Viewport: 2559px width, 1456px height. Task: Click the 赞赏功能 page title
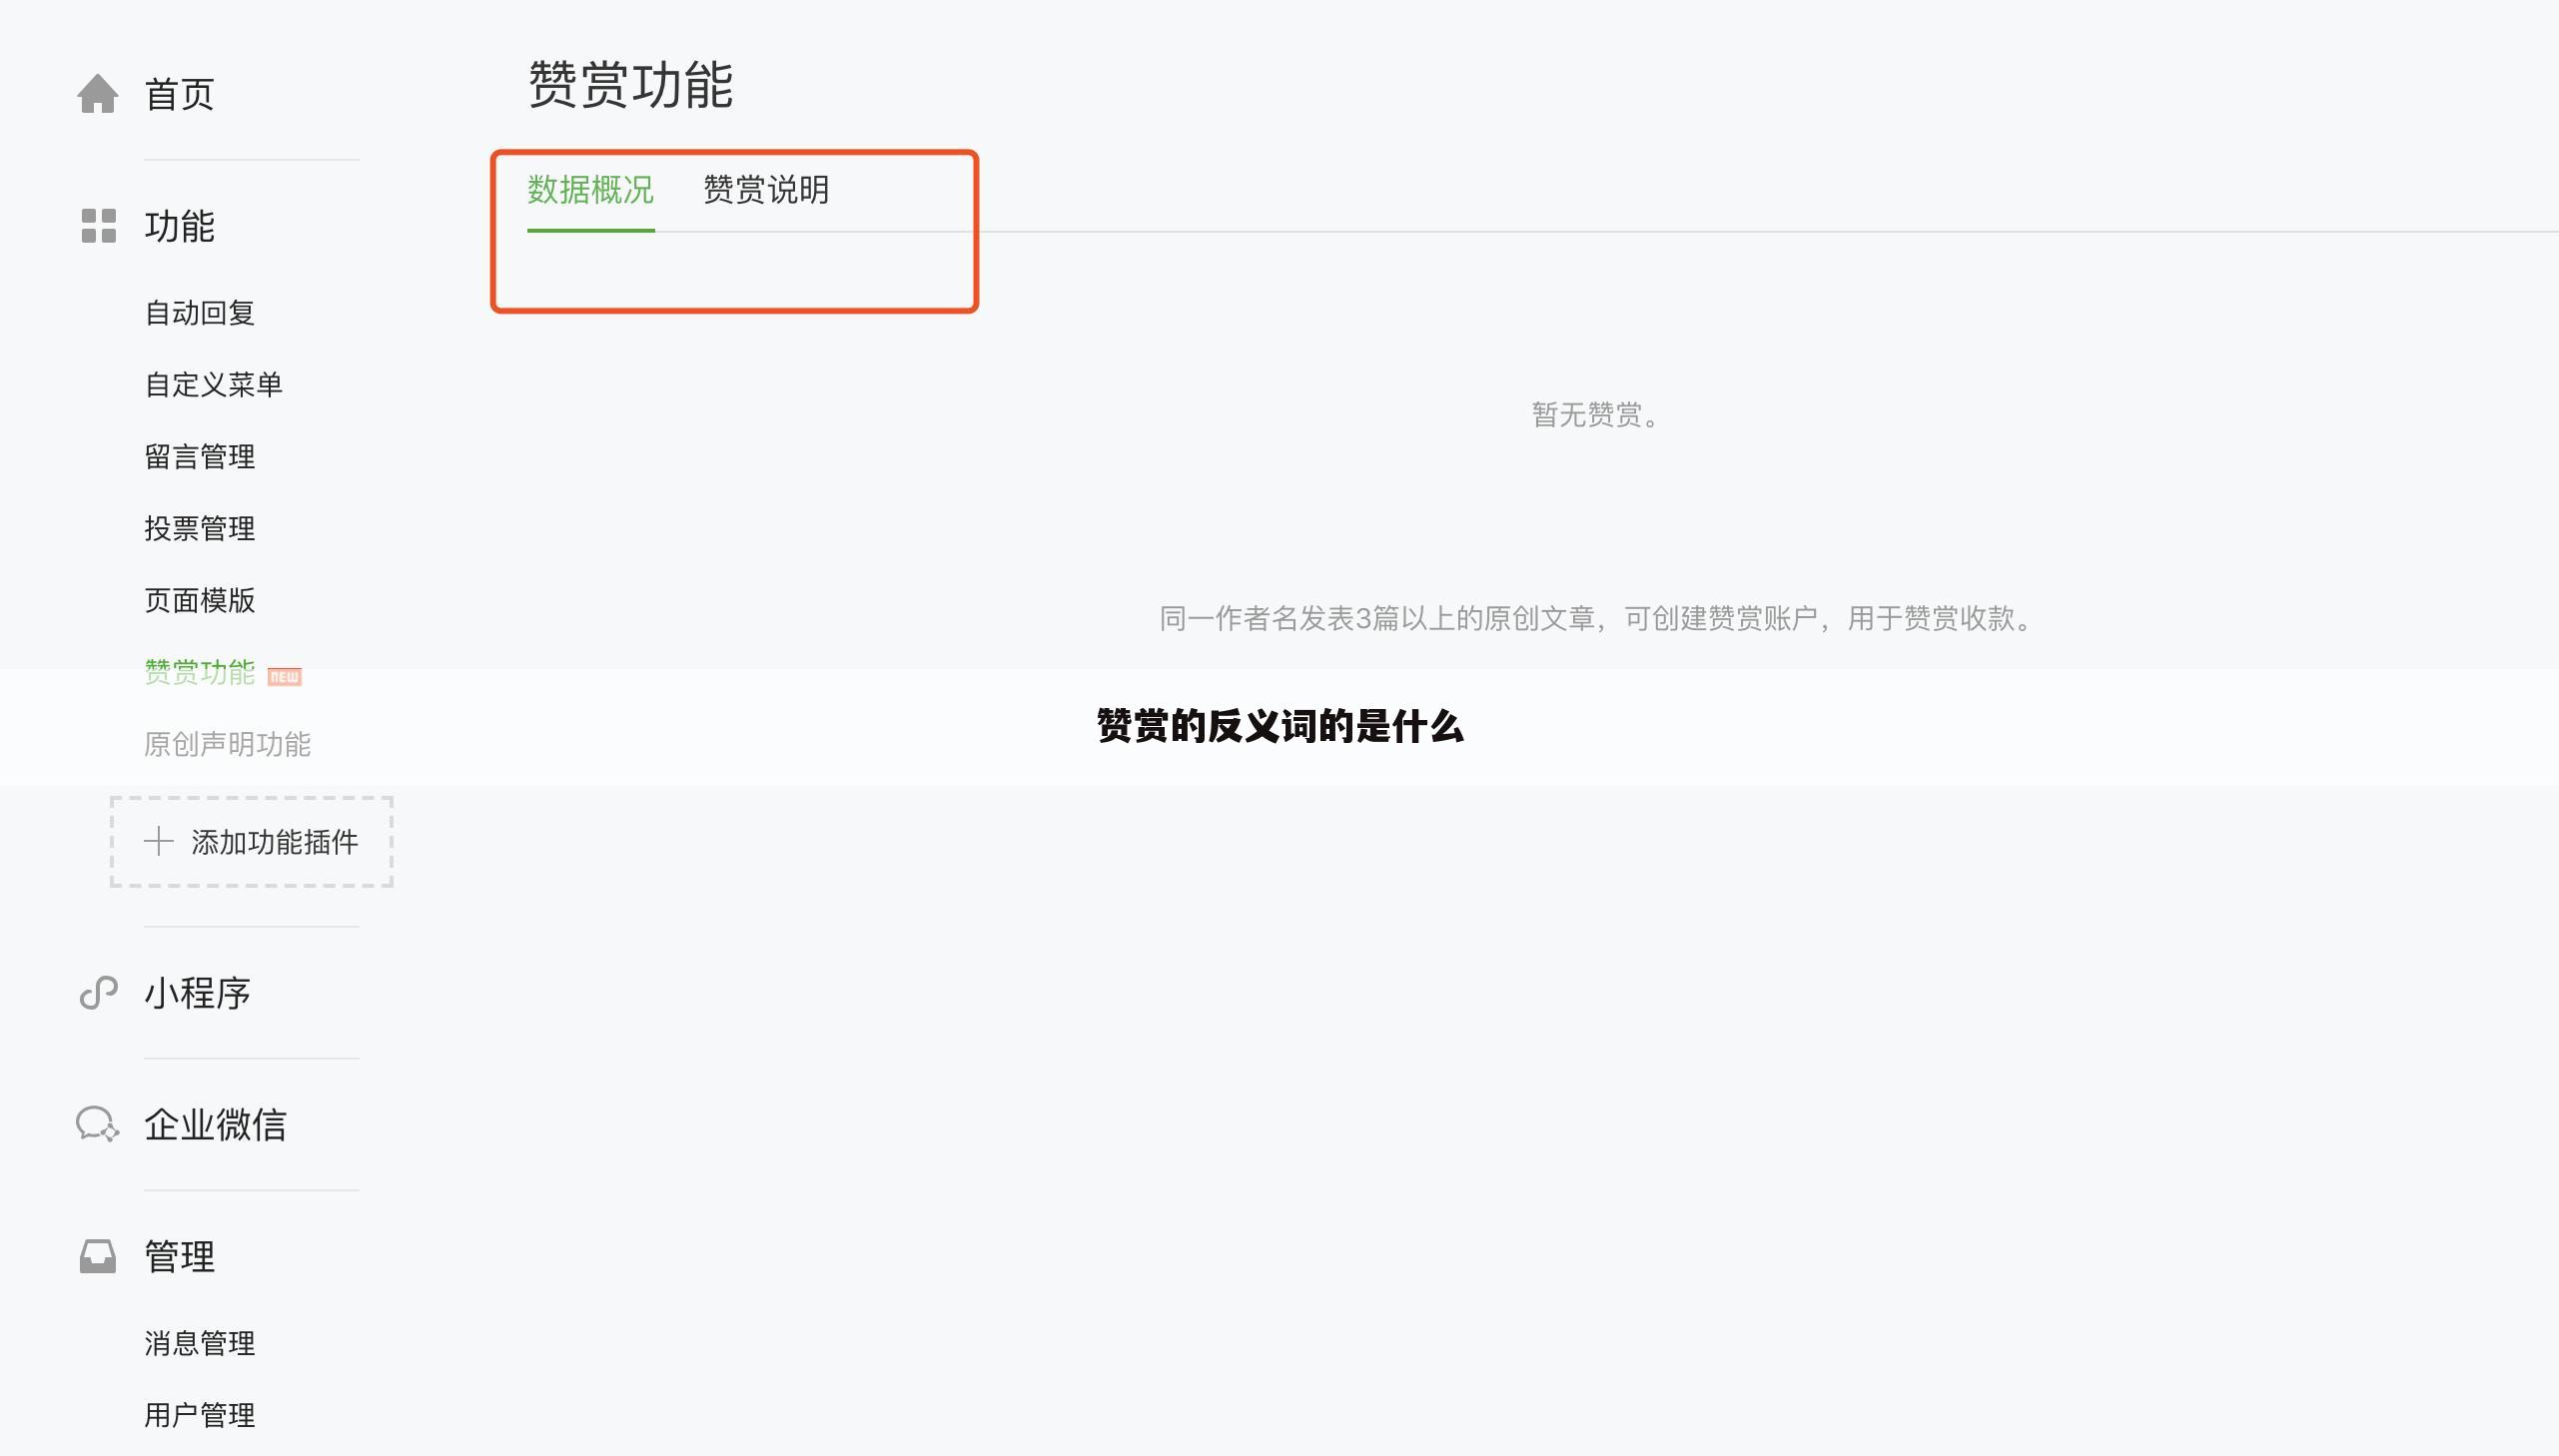(x=631, y=84)
